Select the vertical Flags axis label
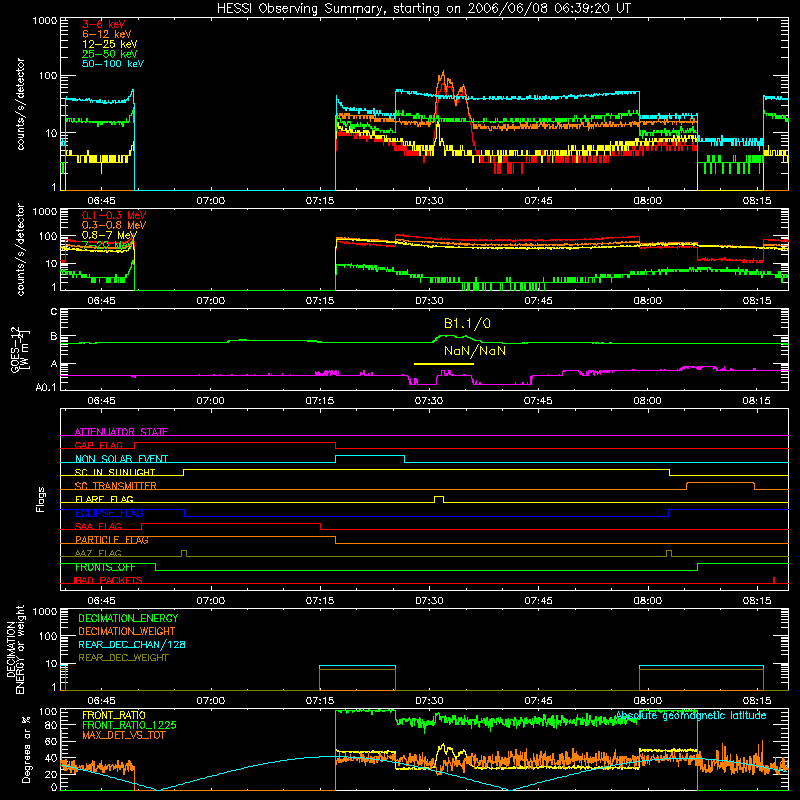 (x=40, y=499)
